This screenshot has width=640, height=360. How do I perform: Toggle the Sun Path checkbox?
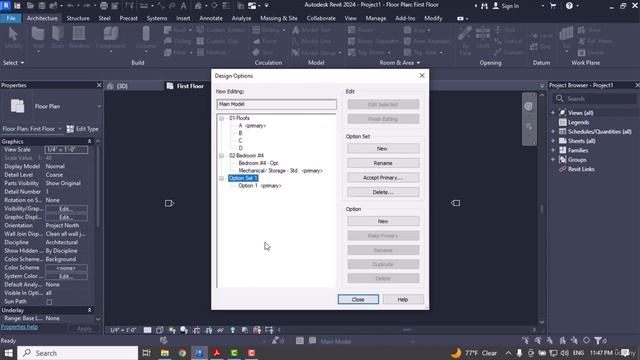point(49,302)
